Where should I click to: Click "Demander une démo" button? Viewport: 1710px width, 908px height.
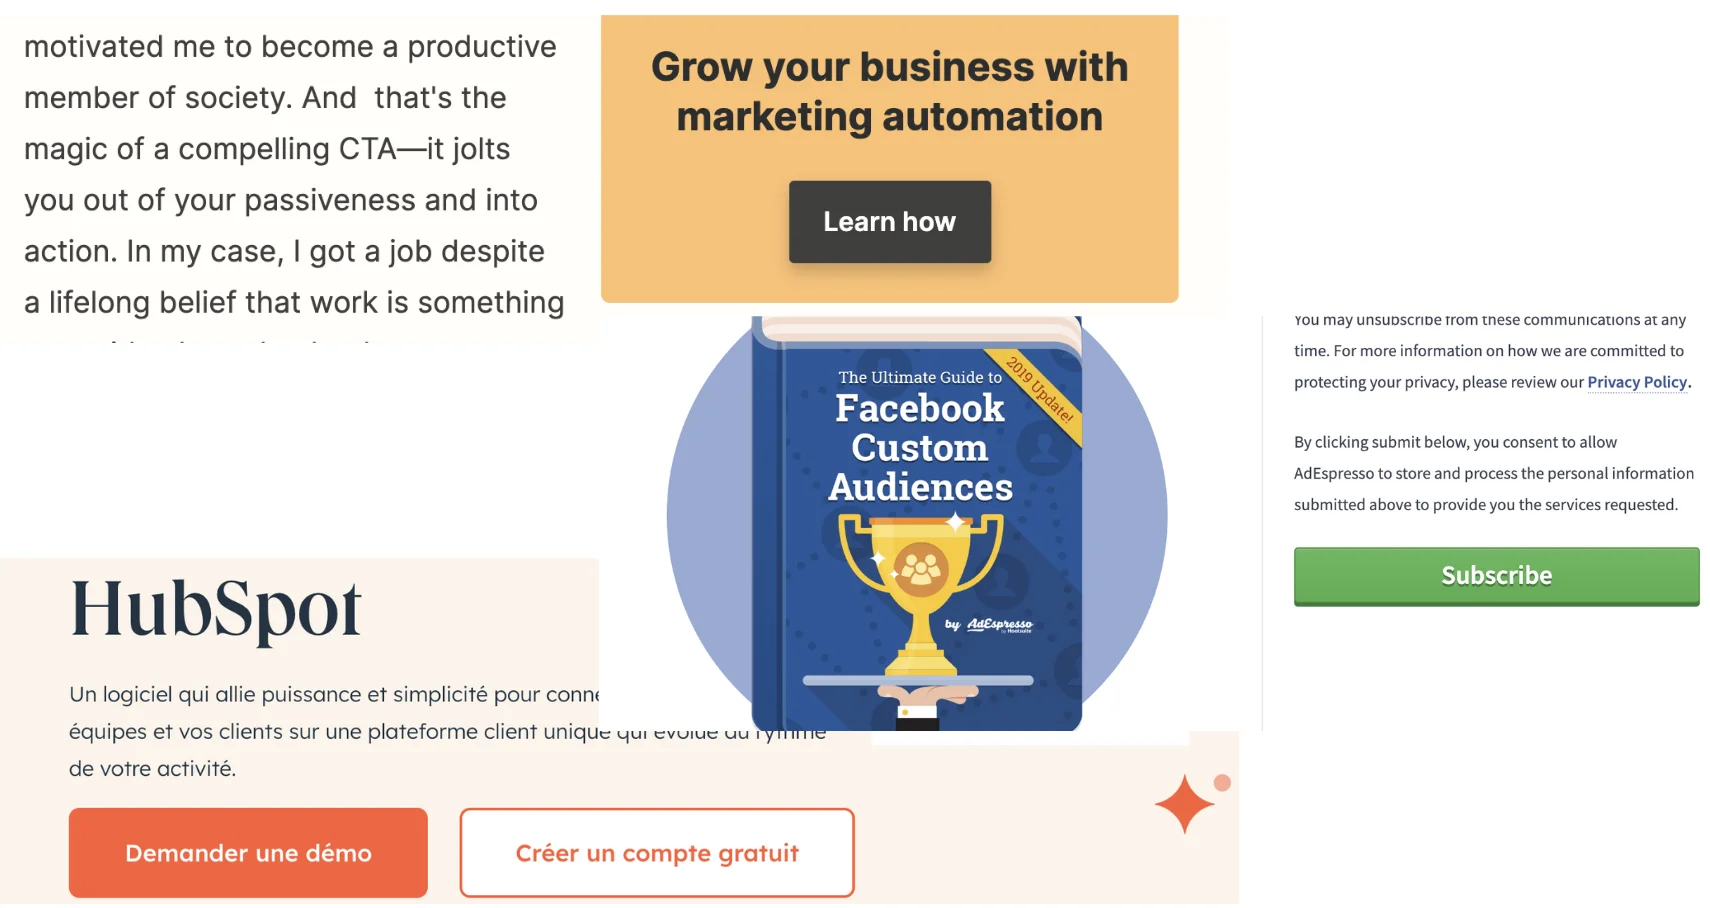tap(248, 853)
